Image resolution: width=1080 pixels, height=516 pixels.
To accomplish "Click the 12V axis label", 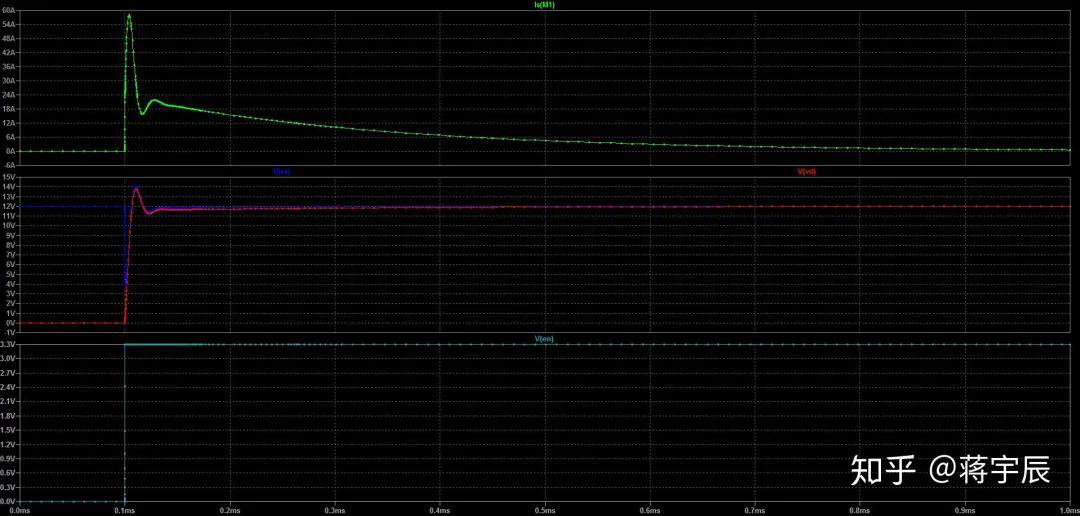I will click(11, 206).
